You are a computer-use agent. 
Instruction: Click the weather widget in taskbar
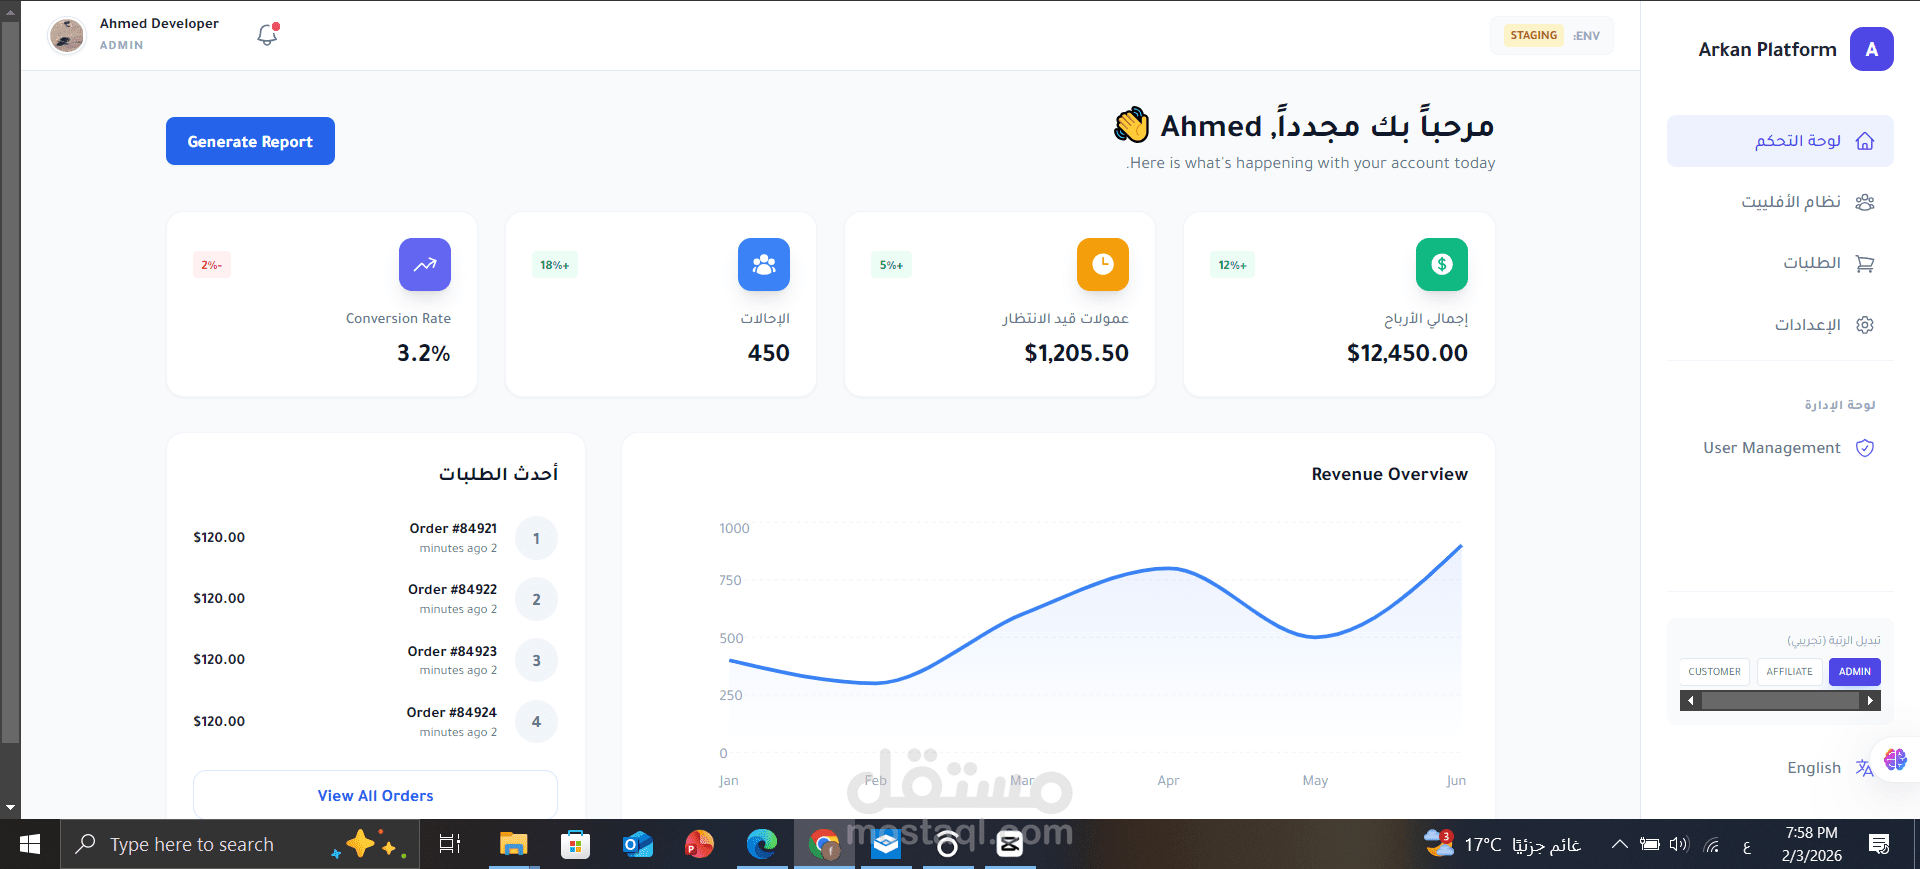tap(1502, 845)
